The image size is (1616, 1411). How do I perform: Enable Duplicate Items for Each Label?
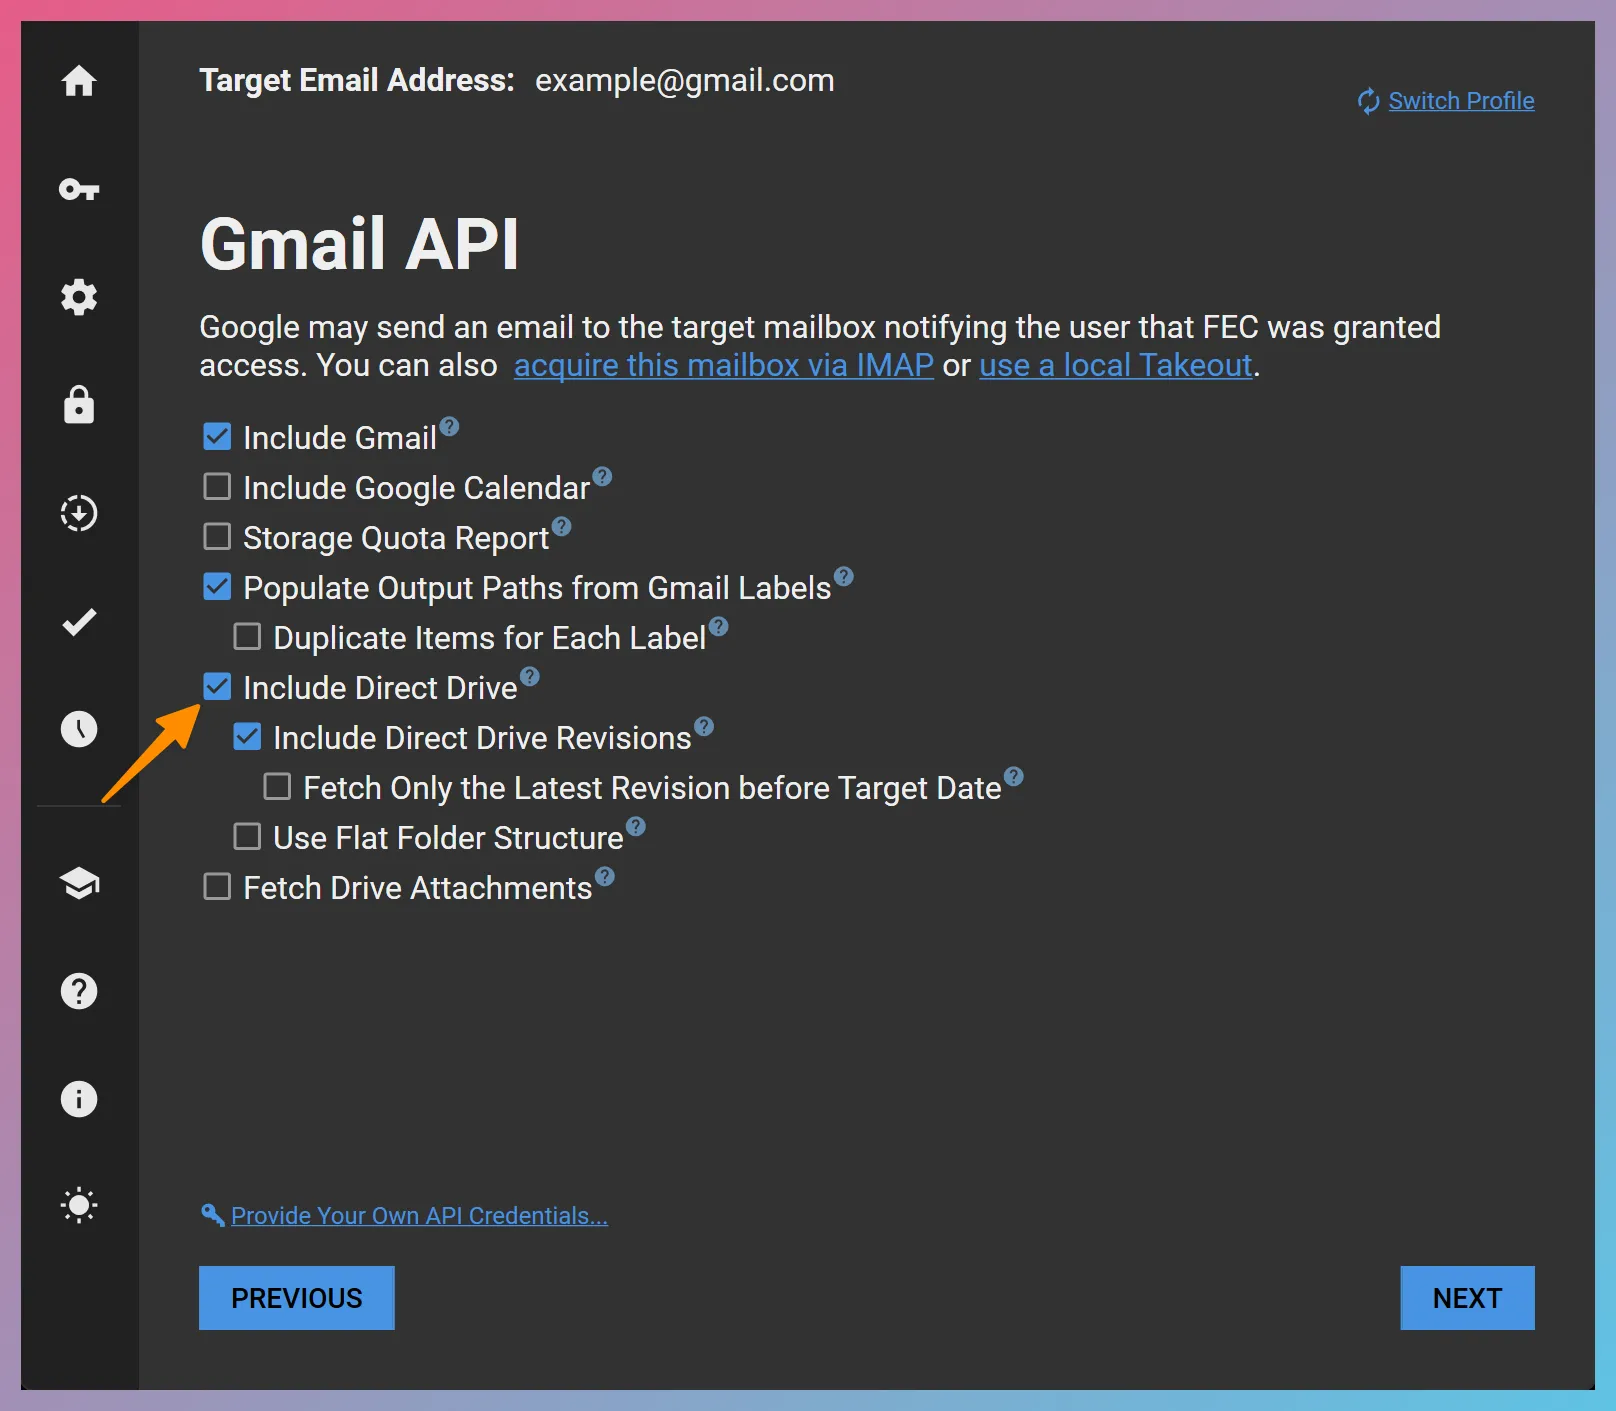[x=247, y=637]
